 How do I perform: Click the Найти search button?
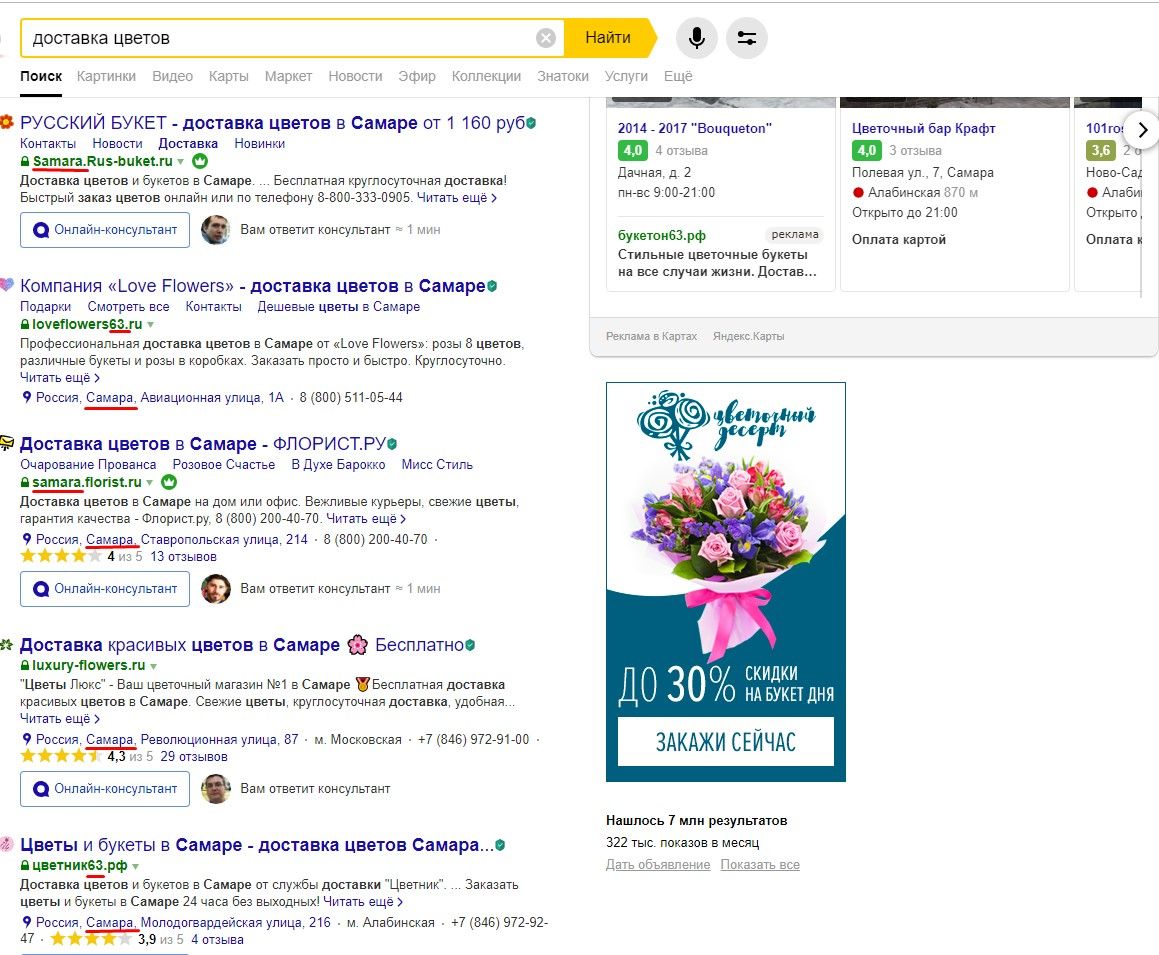click(x=608, y=38)
